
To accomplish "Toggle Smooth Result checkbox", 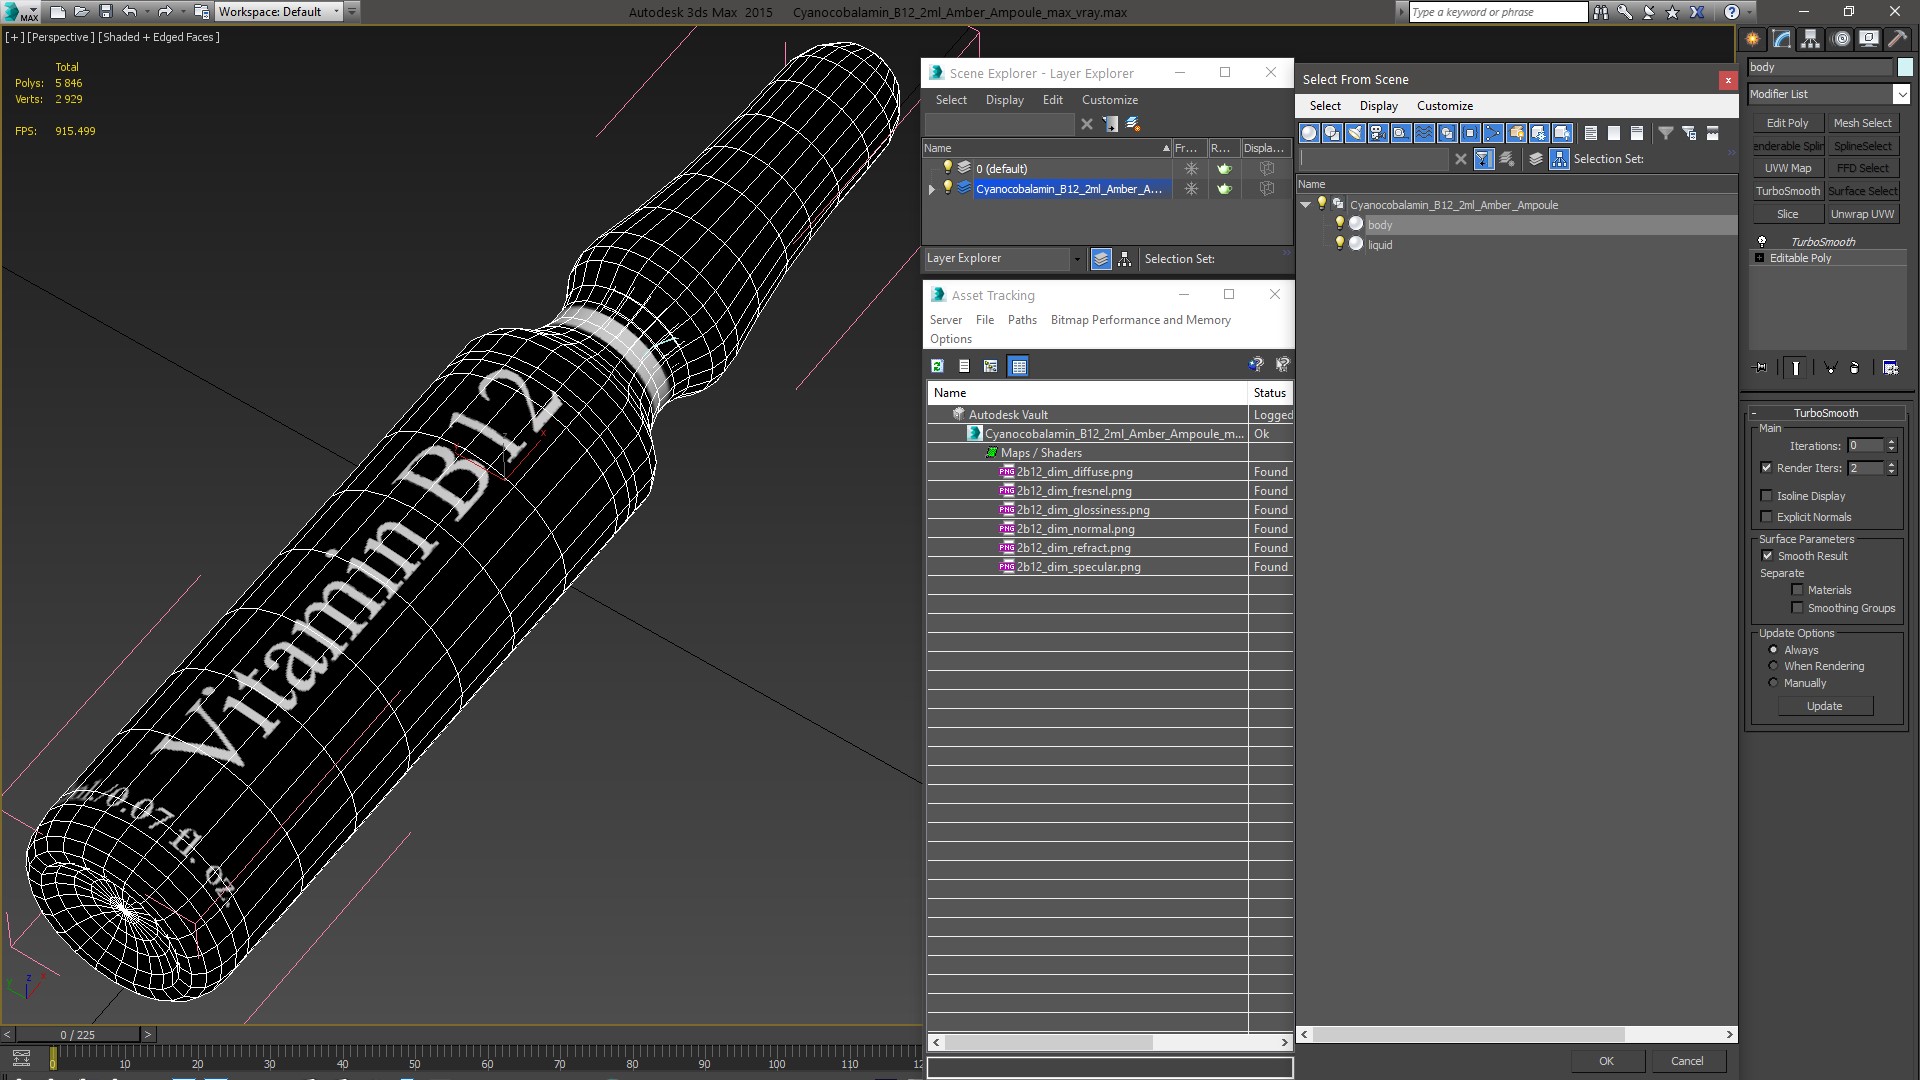I will 1767,556.
